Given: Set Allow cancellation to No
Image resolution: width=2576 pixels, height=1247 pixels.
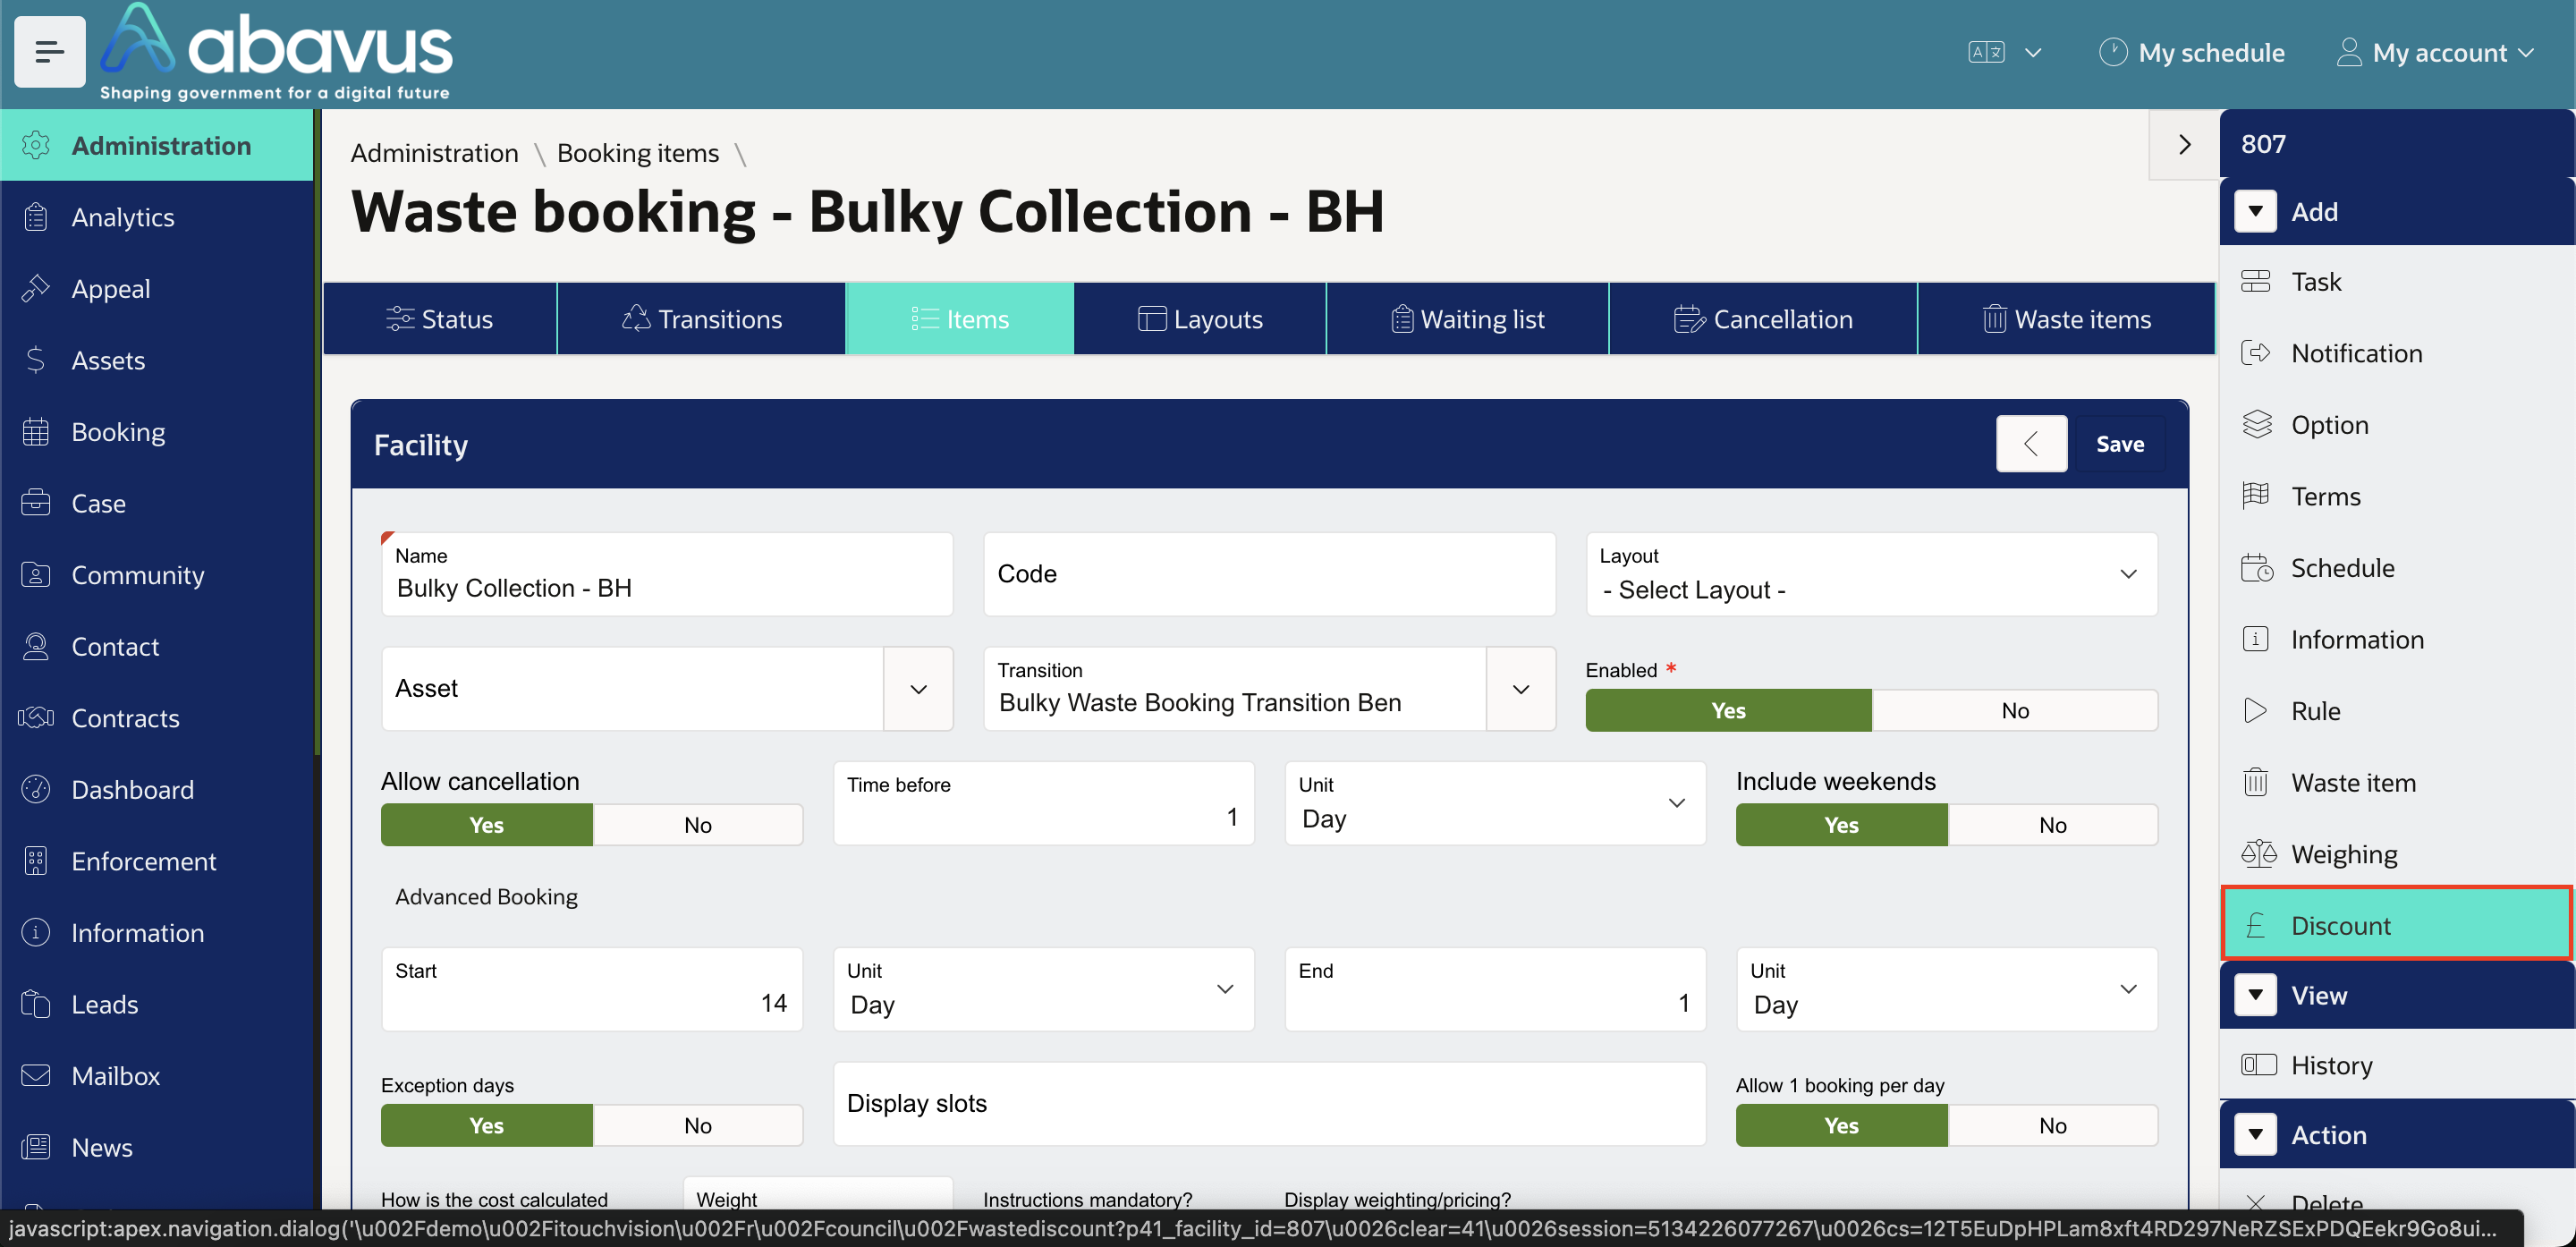Looking at the screenshot, I should click(x=698, y=825).
